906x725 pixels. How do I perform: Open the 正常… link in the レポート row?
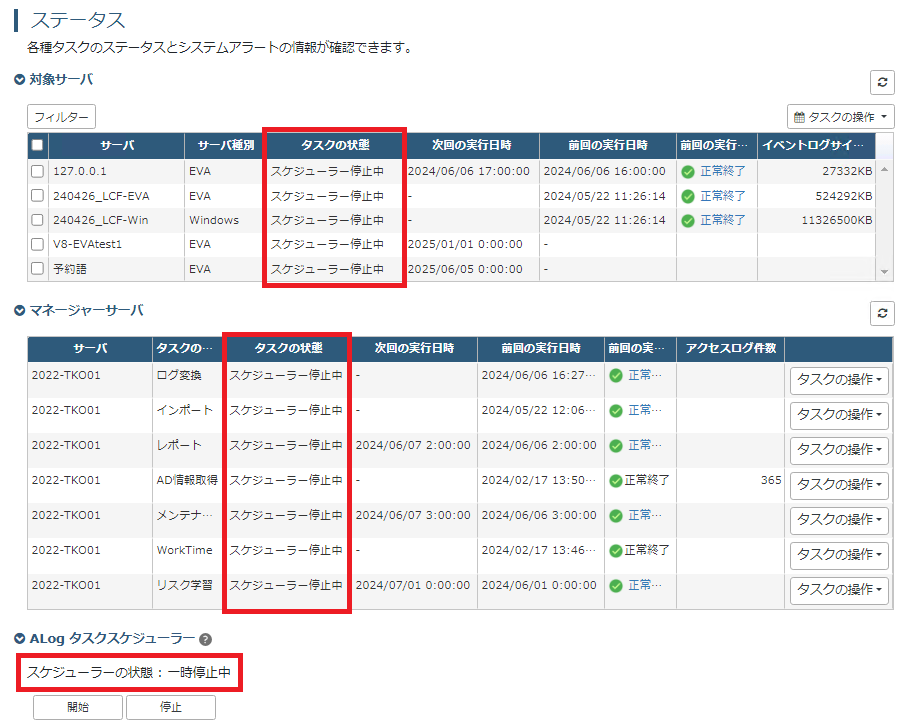click(644, 445)
